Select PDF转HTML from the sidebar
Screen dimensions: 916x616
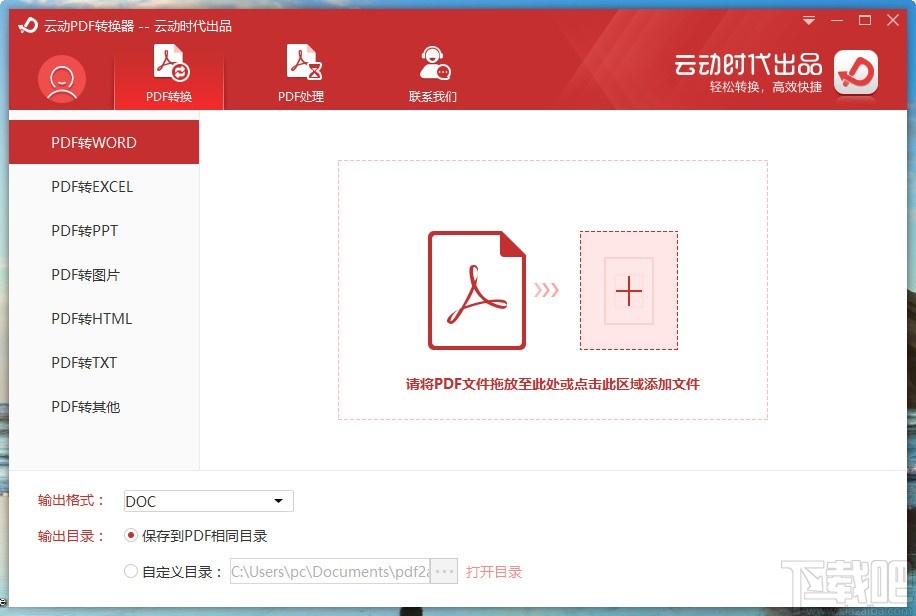click(x=91, y=318)
